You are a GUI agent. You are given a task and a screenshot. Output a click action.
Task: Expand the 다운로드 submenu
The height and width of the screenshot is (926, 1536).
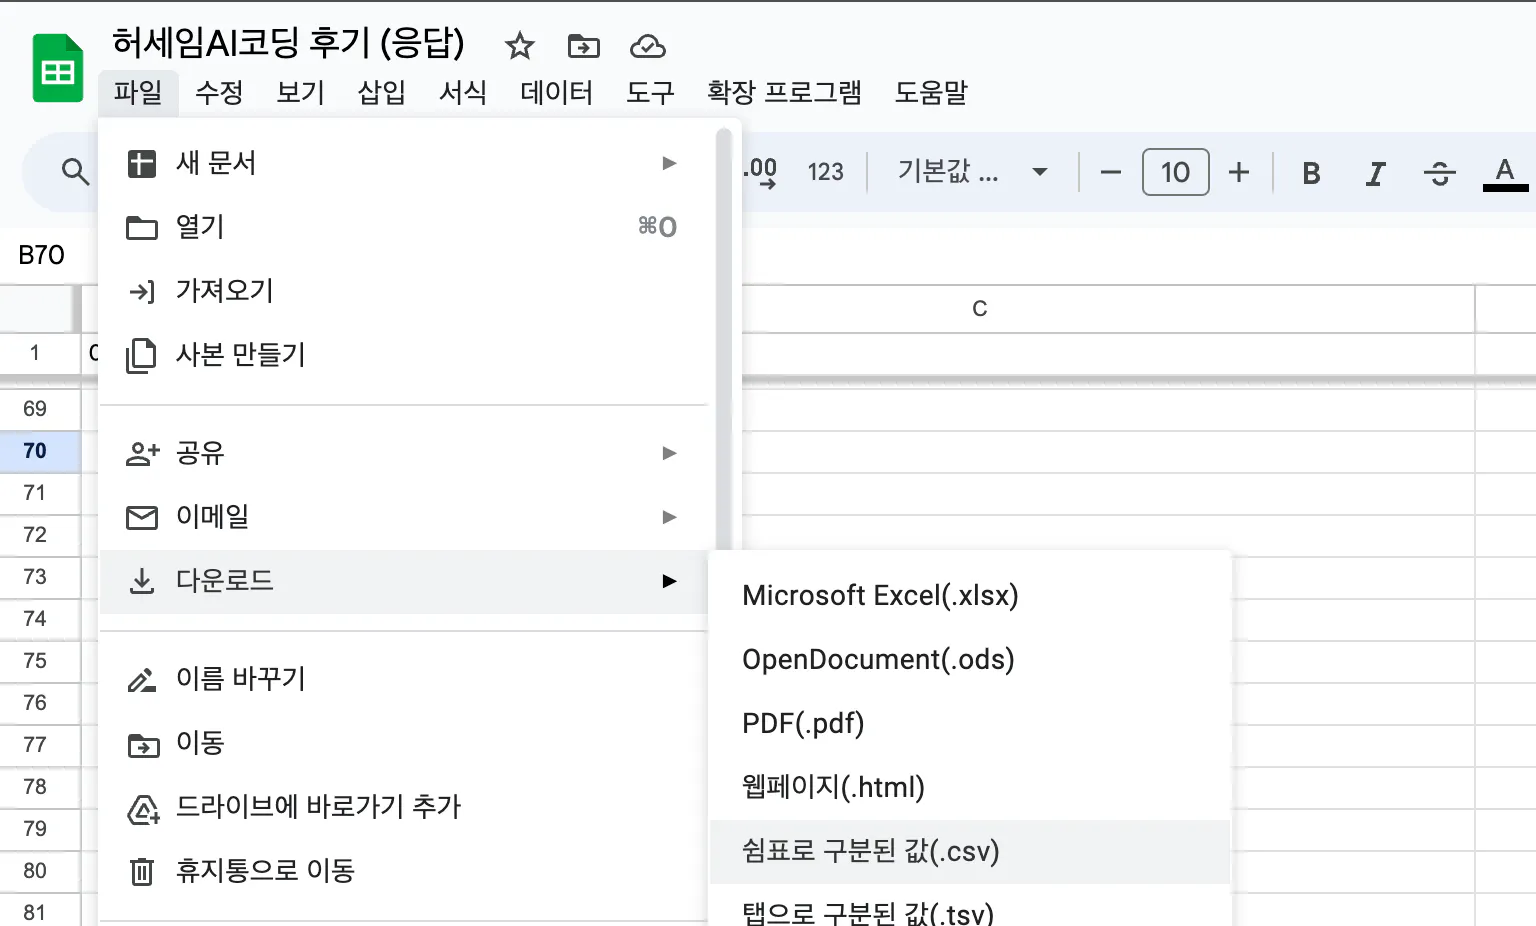(x=404, y=581)
